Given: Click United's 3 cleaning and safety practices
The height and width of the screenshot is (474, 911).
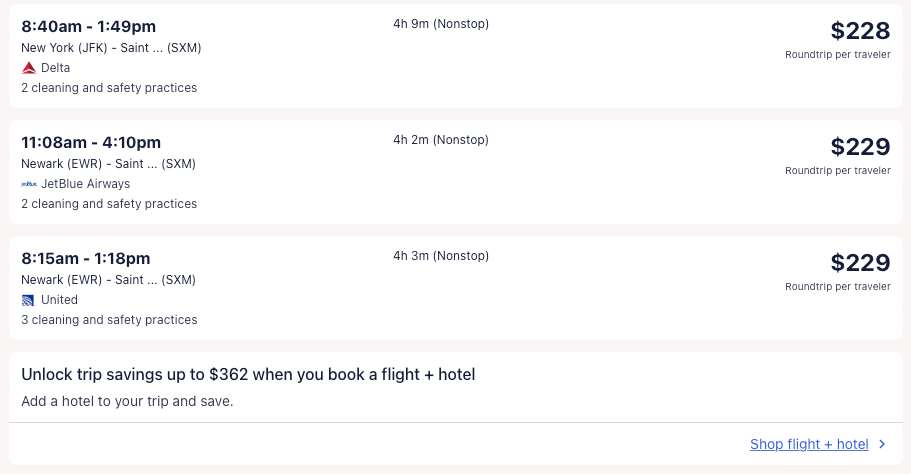Looking at the screenshot, I should (x=109, y=320).
